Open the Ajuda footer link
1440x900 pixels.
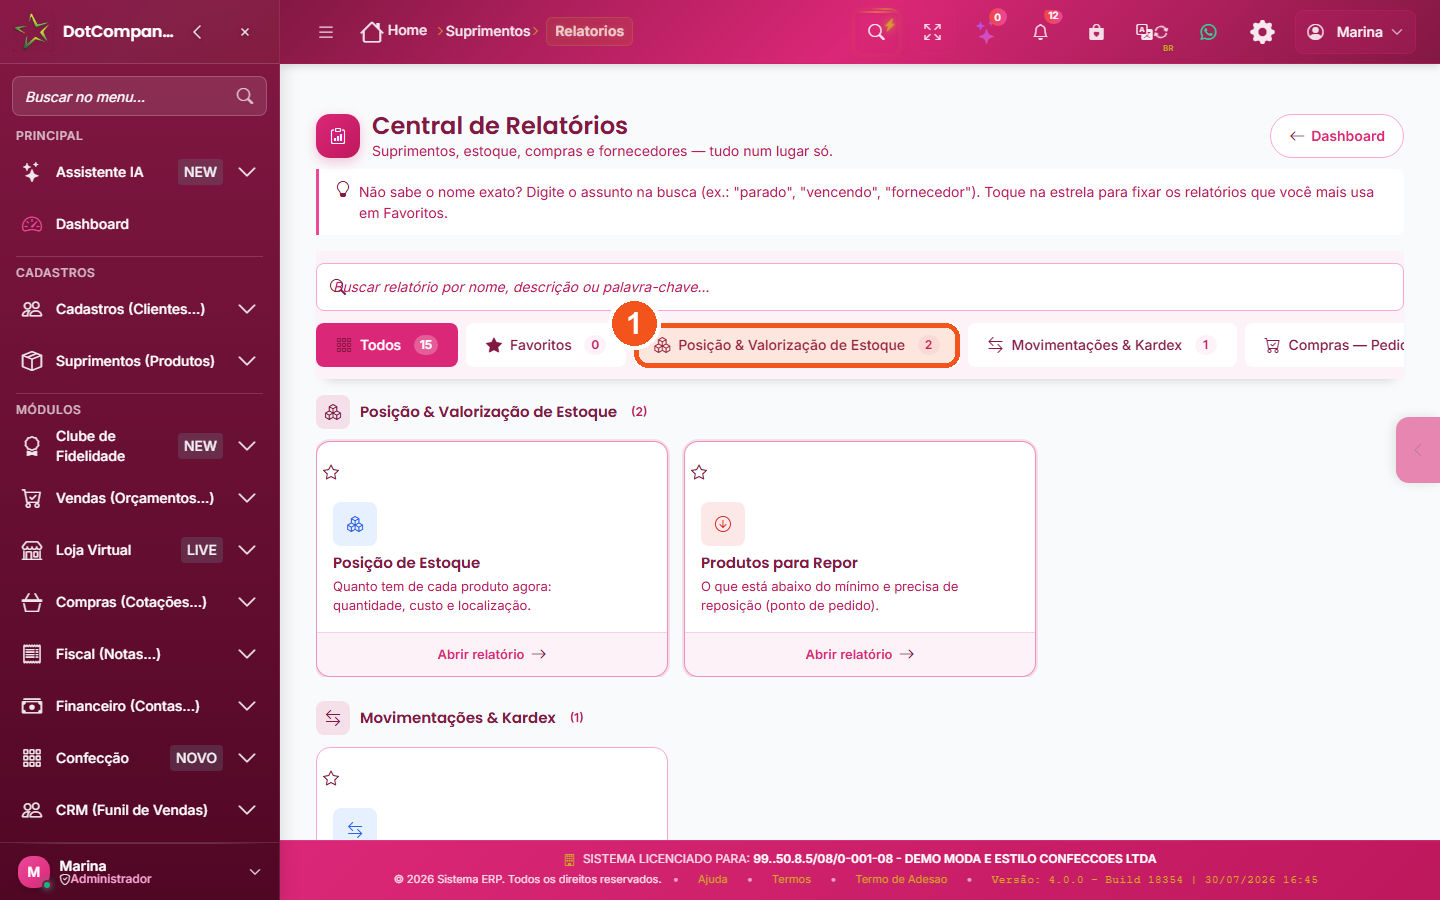pyautogui.click(x=713, y=880)
